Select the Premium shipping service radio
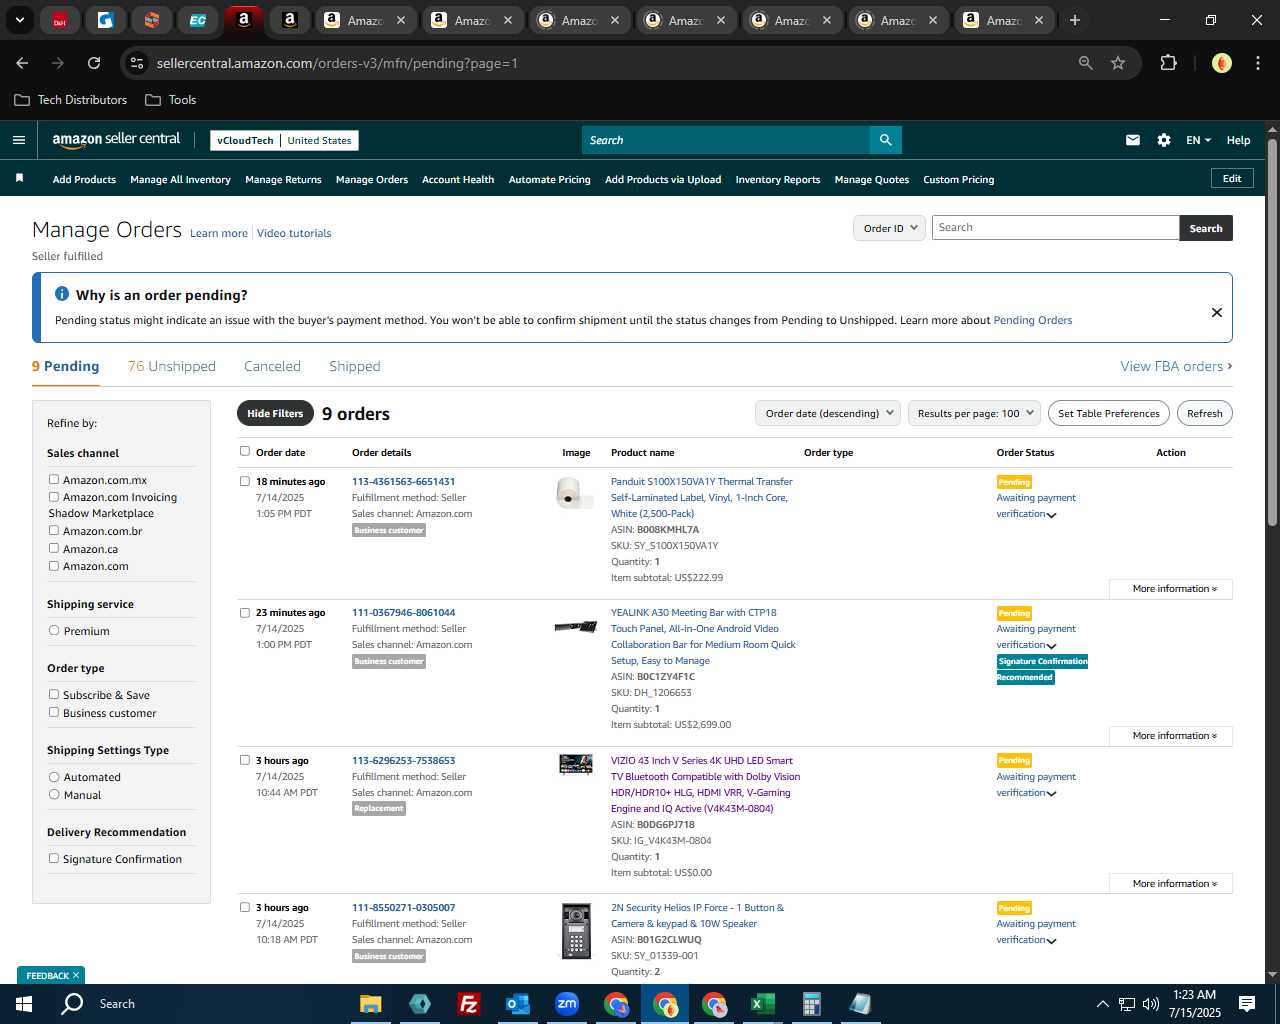The width and height of the screenshot is (1280, 1024). coord(54,631)
